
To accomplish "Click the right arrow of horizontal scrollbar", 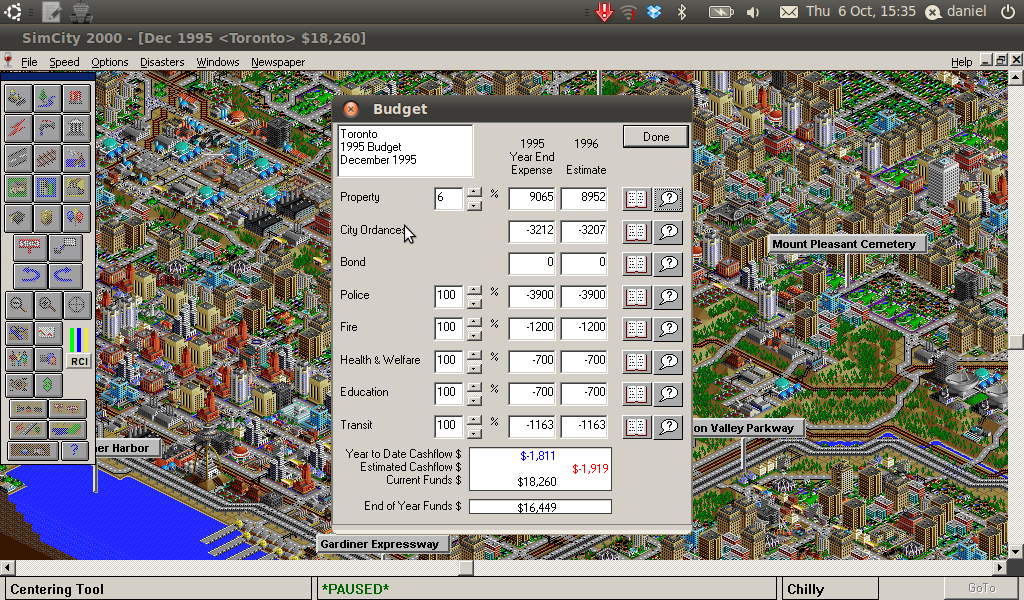I will [x=1000, y=568].
